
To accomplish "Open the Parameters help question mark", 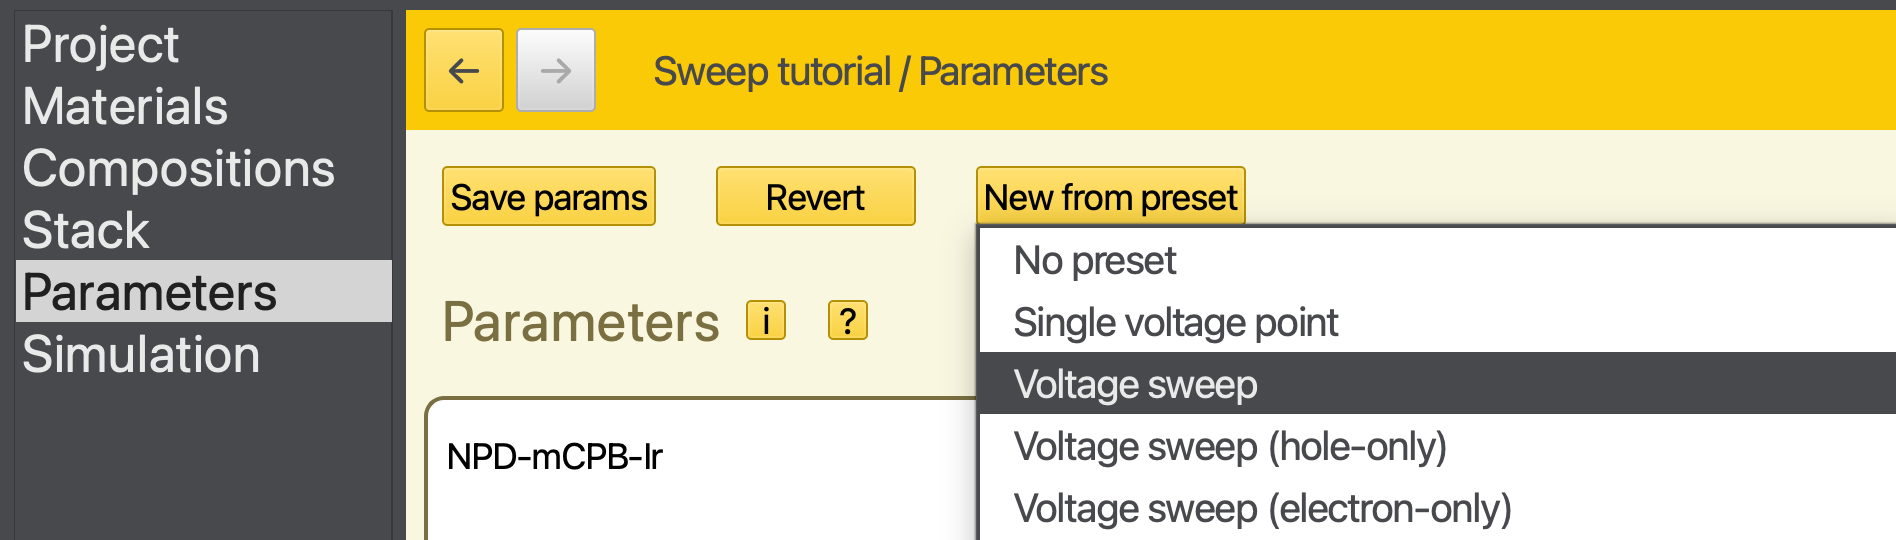I will click(x=848, y=321).
